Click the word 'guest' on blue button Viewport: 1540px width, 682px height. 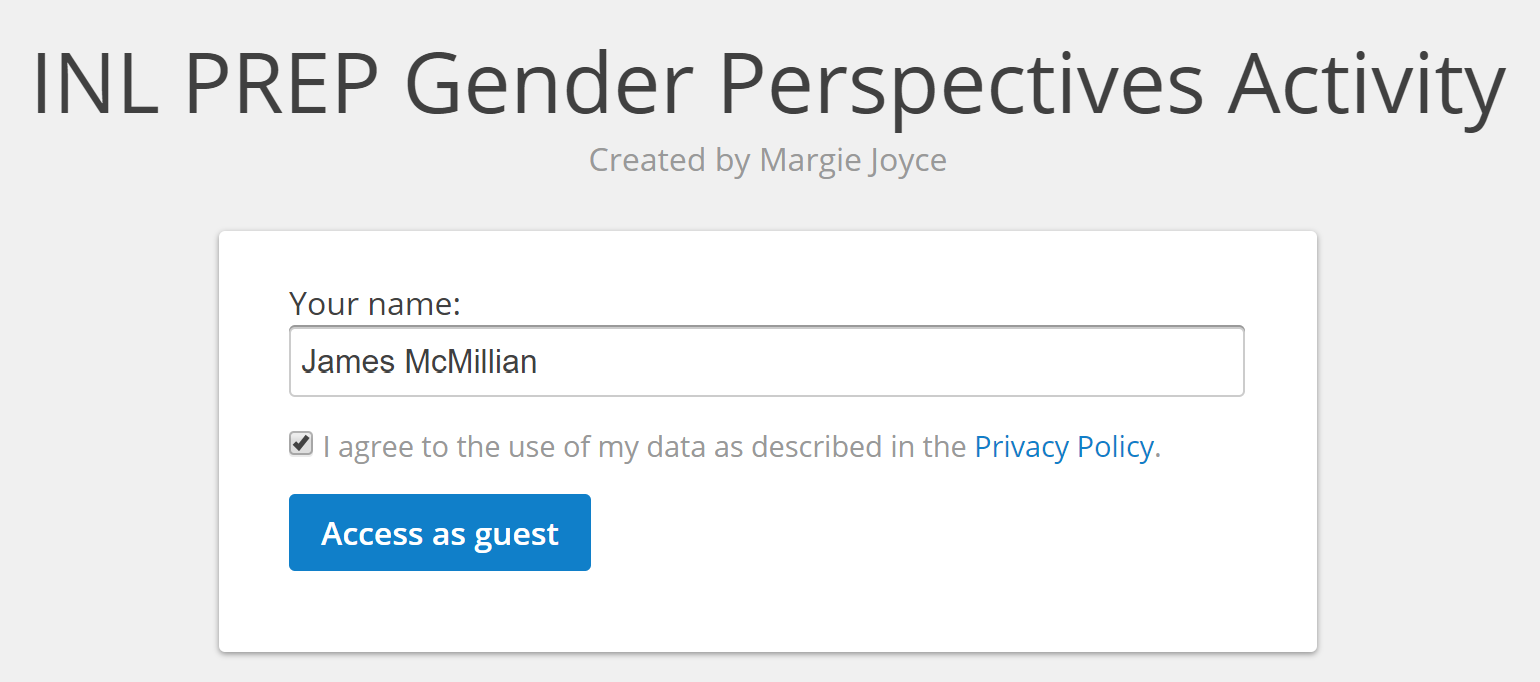coord(516,534)
